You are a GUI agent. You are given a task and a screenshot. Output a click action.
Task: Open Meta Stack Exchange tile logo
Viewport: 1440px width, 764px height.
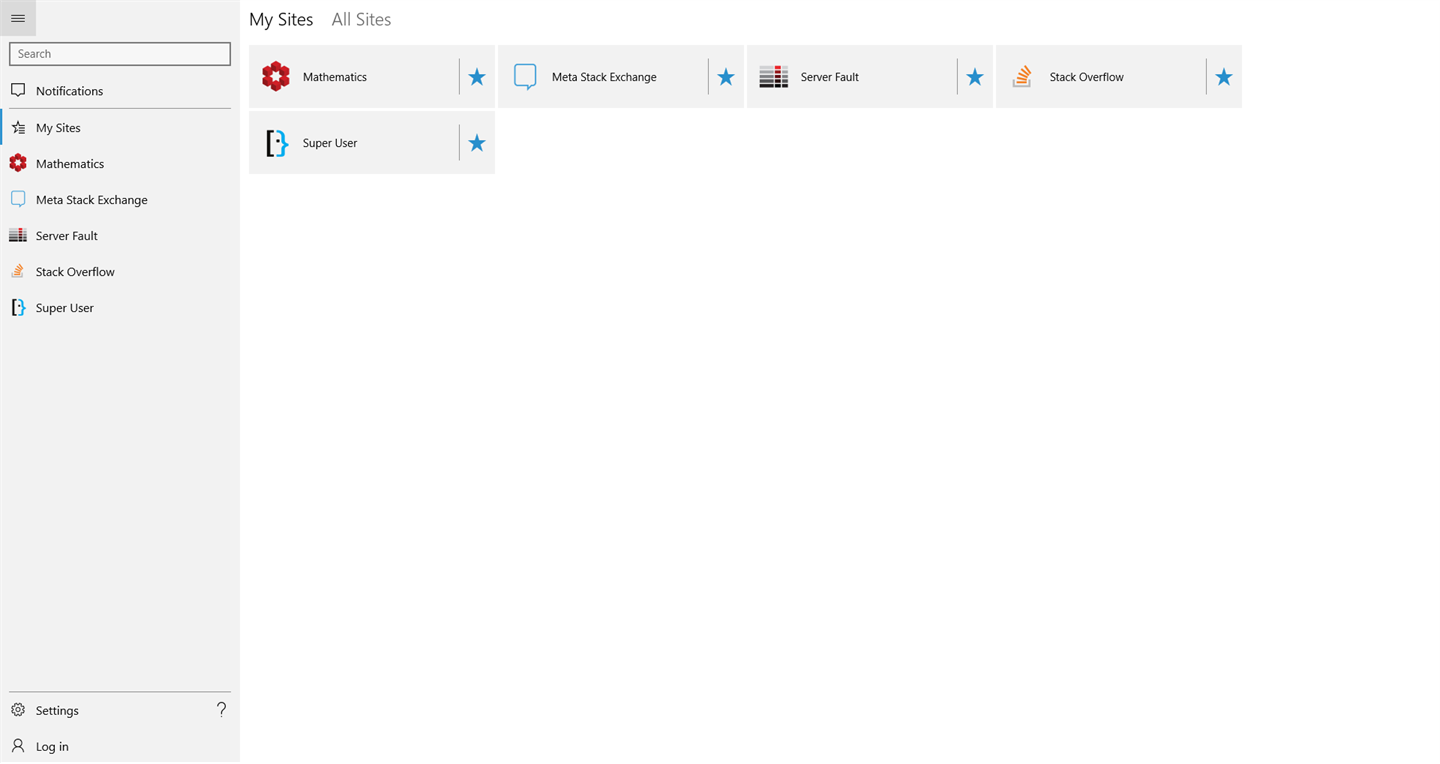525,76
